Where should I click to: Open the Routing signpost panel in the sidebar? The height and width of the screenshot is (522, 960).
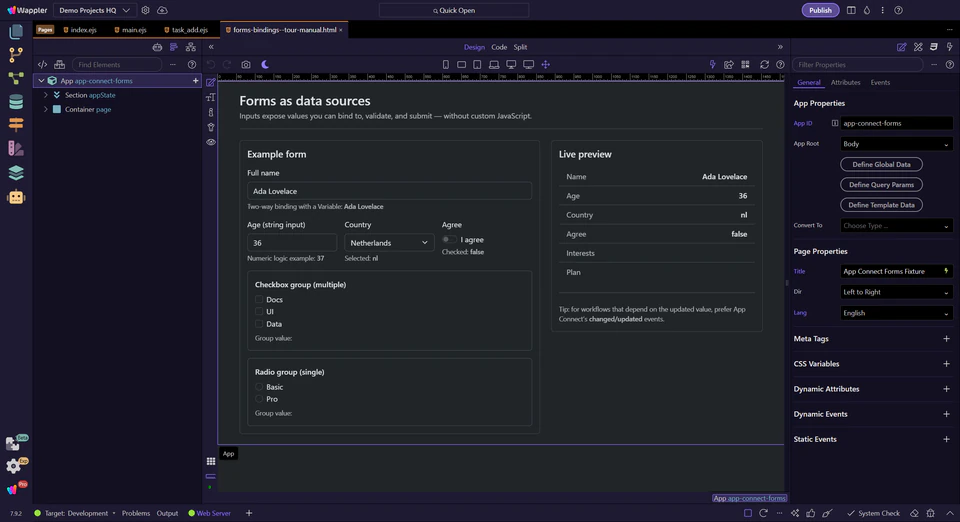[x=16, y=124]
